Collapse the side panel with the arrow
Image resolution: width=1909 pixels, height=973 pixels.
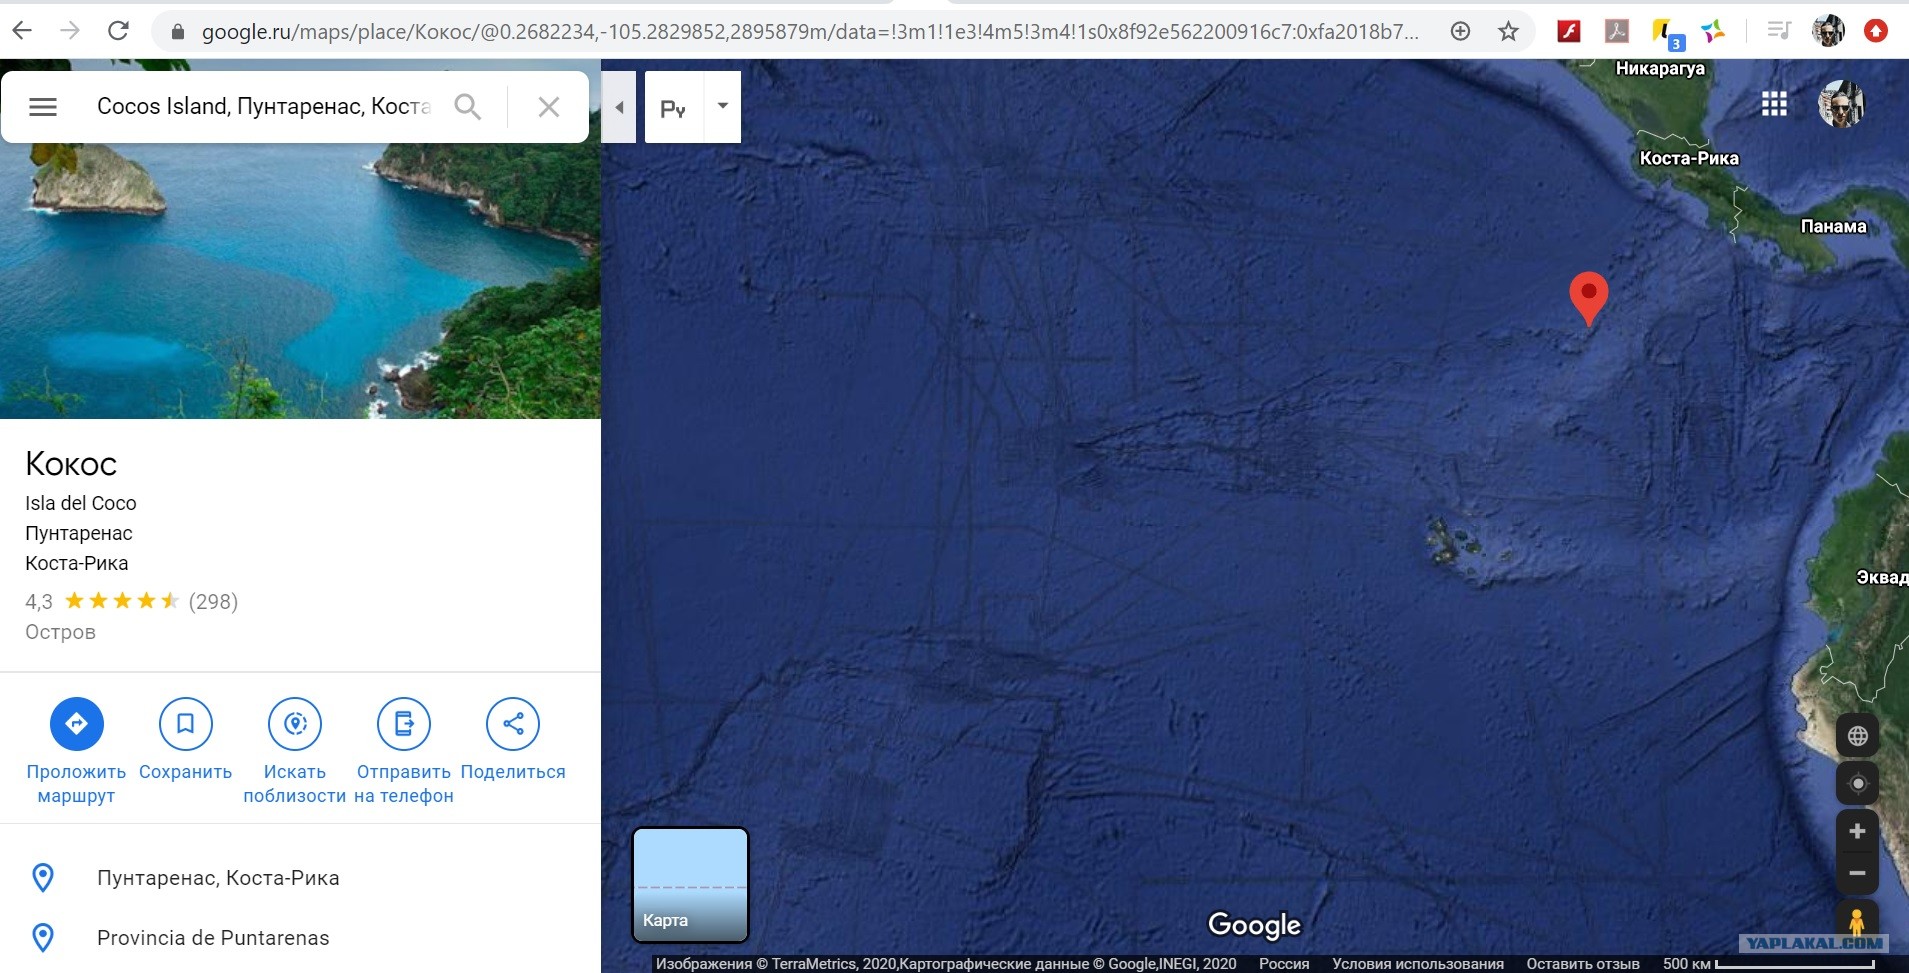point(619,107)
